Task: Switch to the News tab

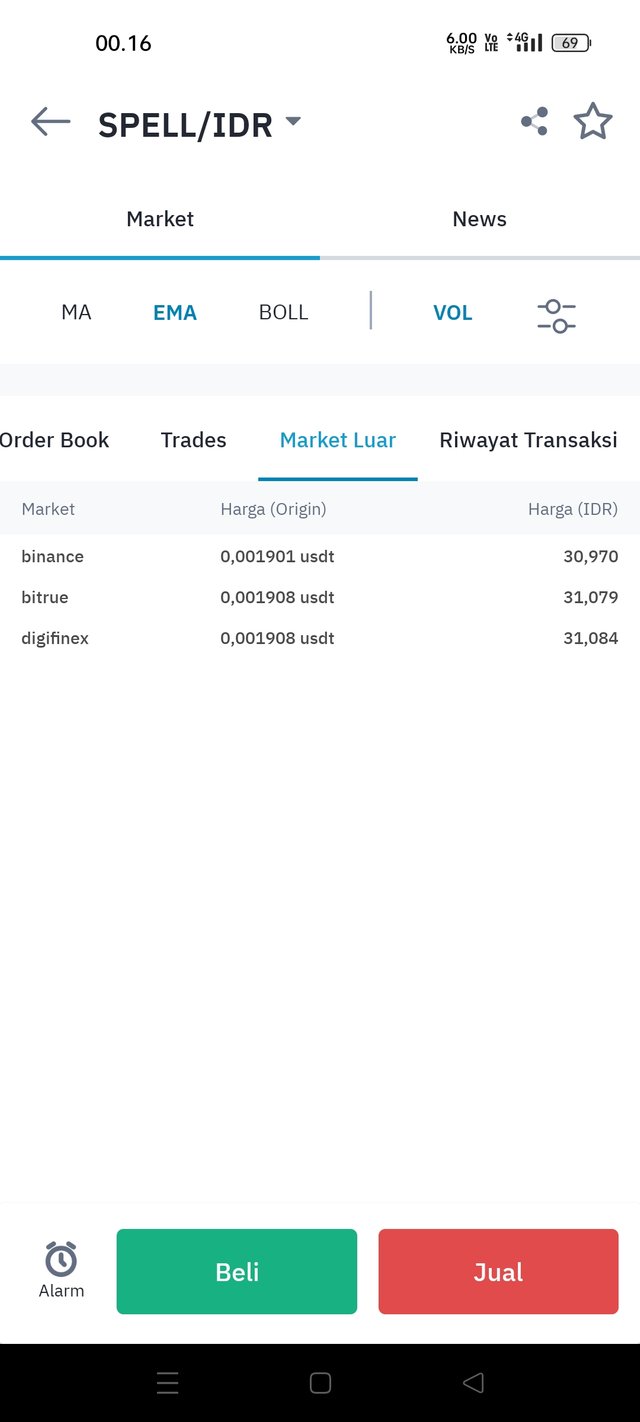Action: pos(480,219)
